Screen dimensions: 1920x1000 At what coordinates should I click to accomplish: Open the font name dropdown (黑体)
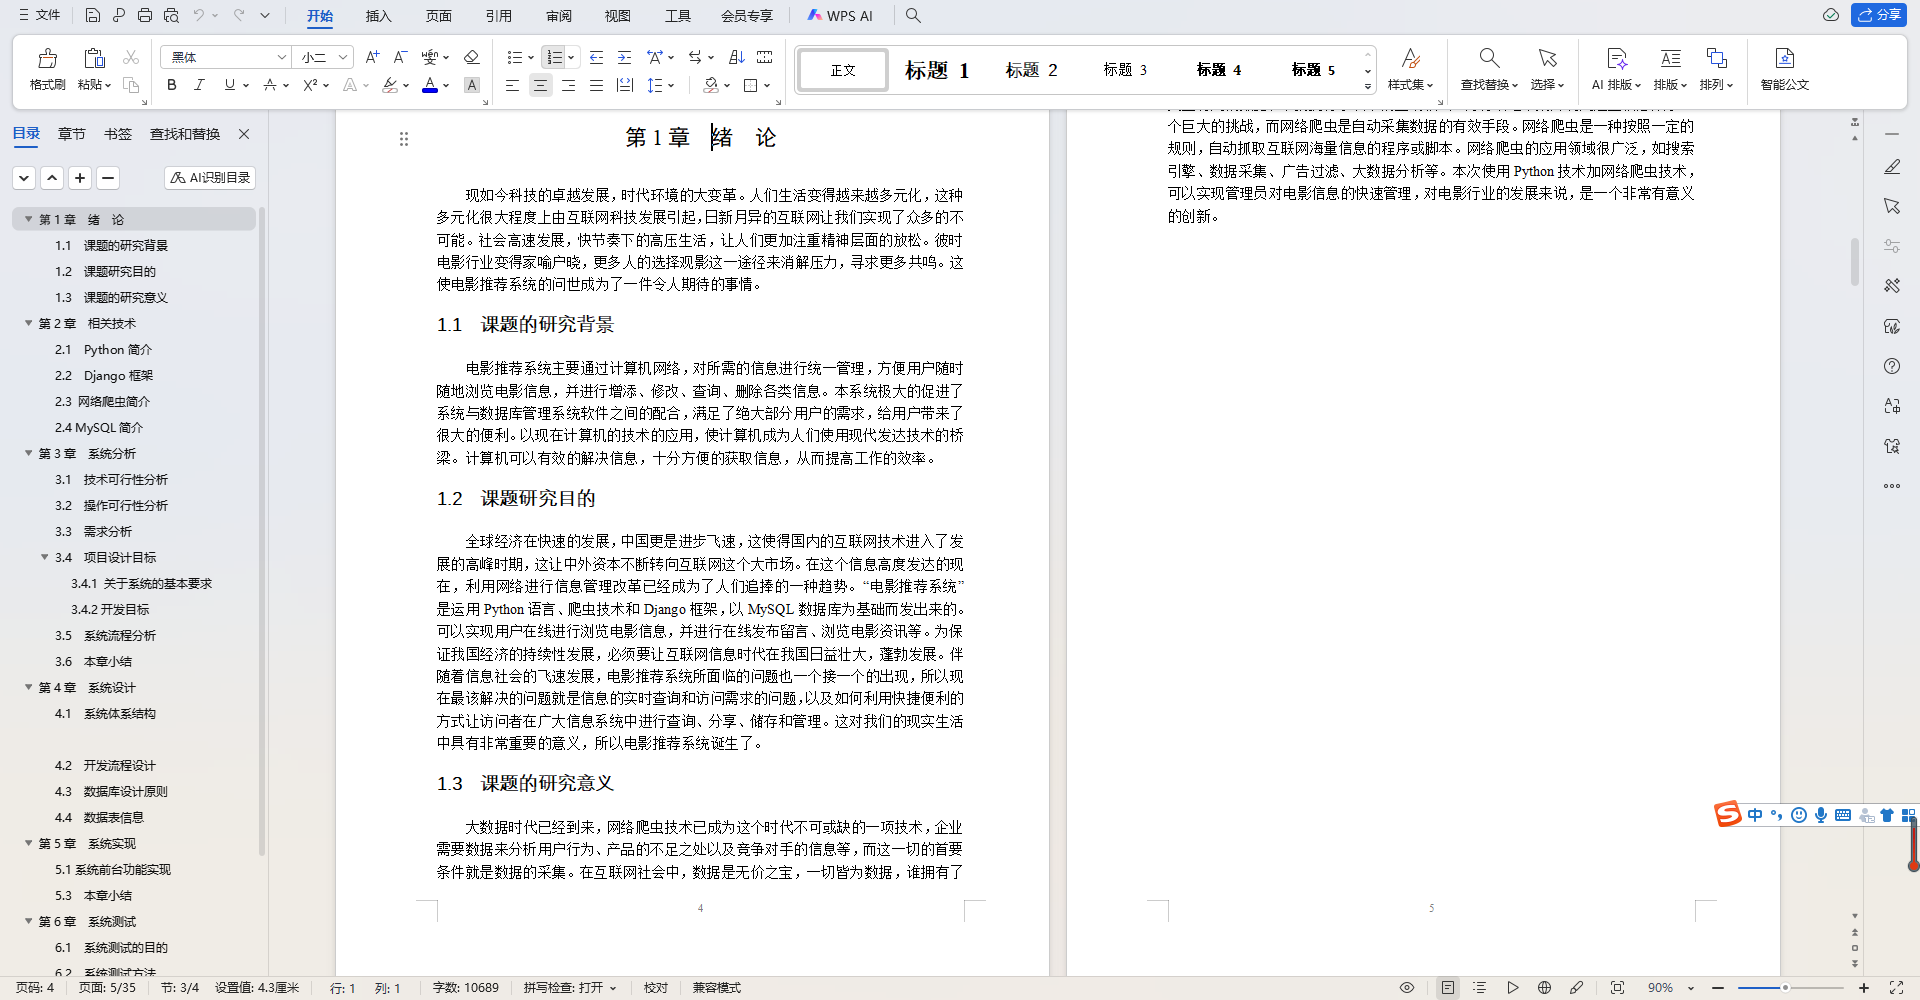click(282, 58)
